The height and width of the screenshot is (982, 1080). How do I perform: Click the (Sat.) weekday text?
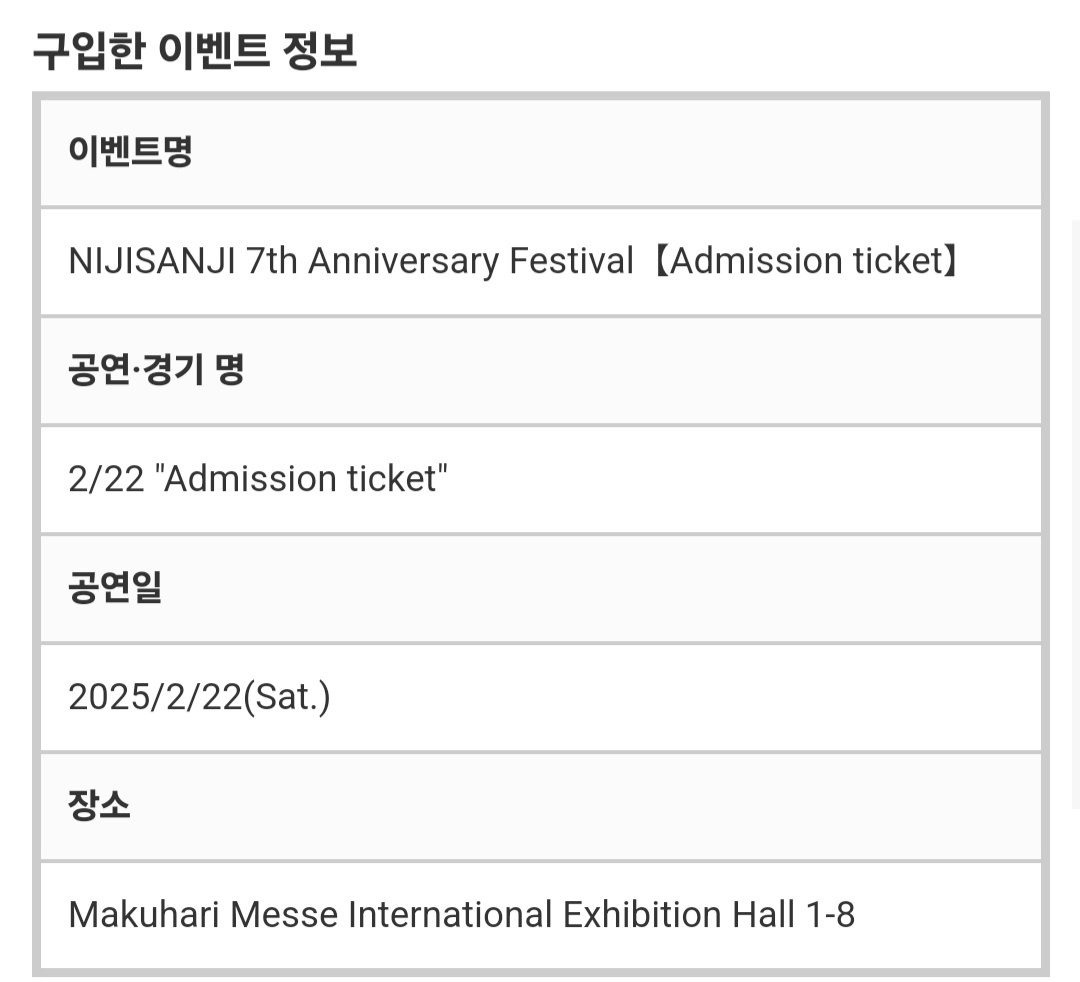click(x=287, y=697)
